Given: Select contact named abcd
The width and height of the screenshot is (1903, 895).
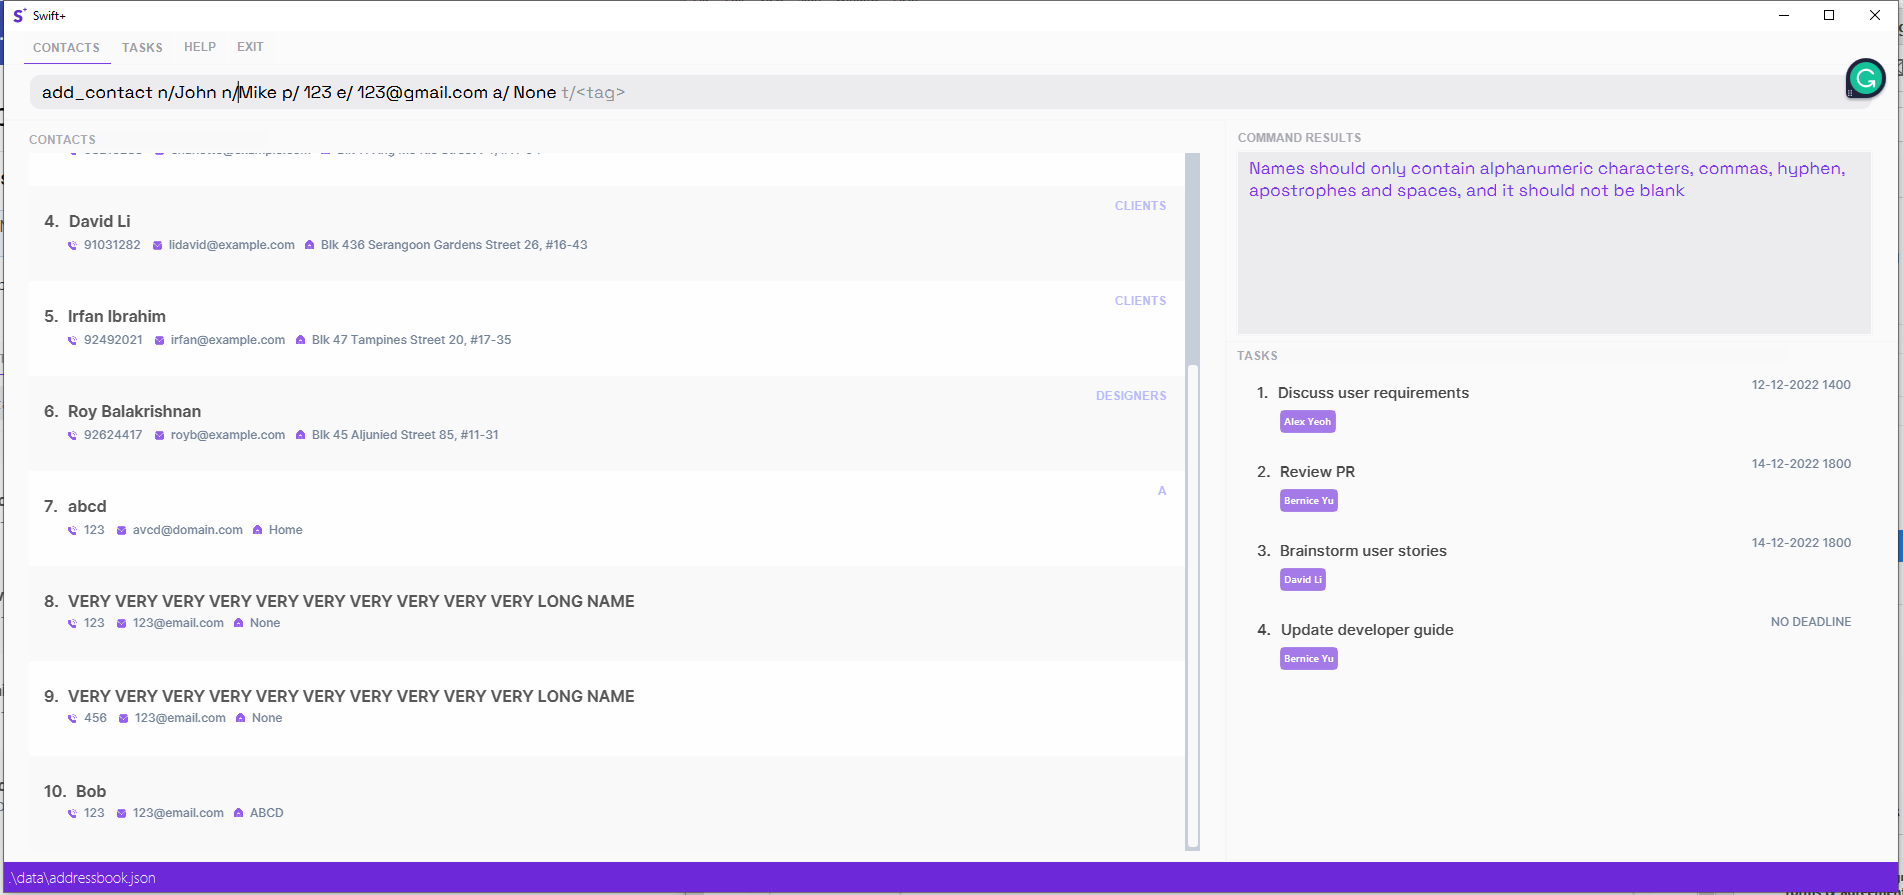Looking at the screenshot, I should click(x=606, y=518).
